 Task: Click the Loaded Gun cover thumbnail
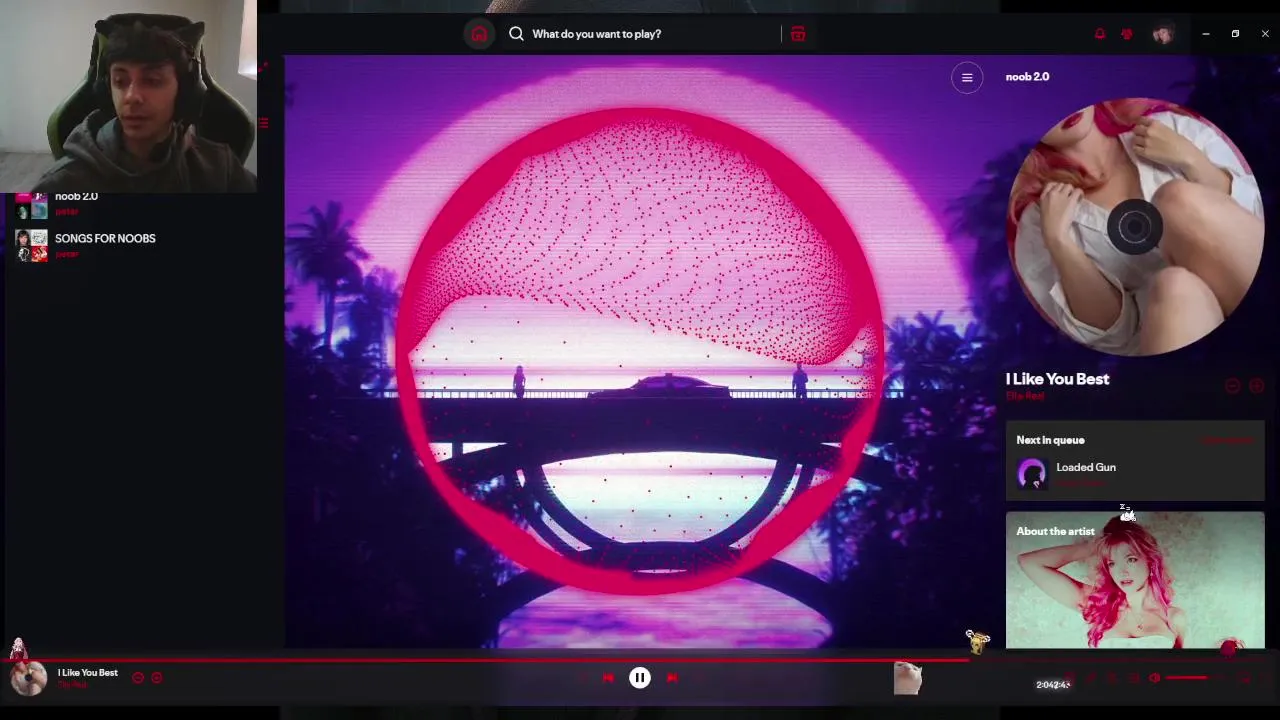point(1032,474)
